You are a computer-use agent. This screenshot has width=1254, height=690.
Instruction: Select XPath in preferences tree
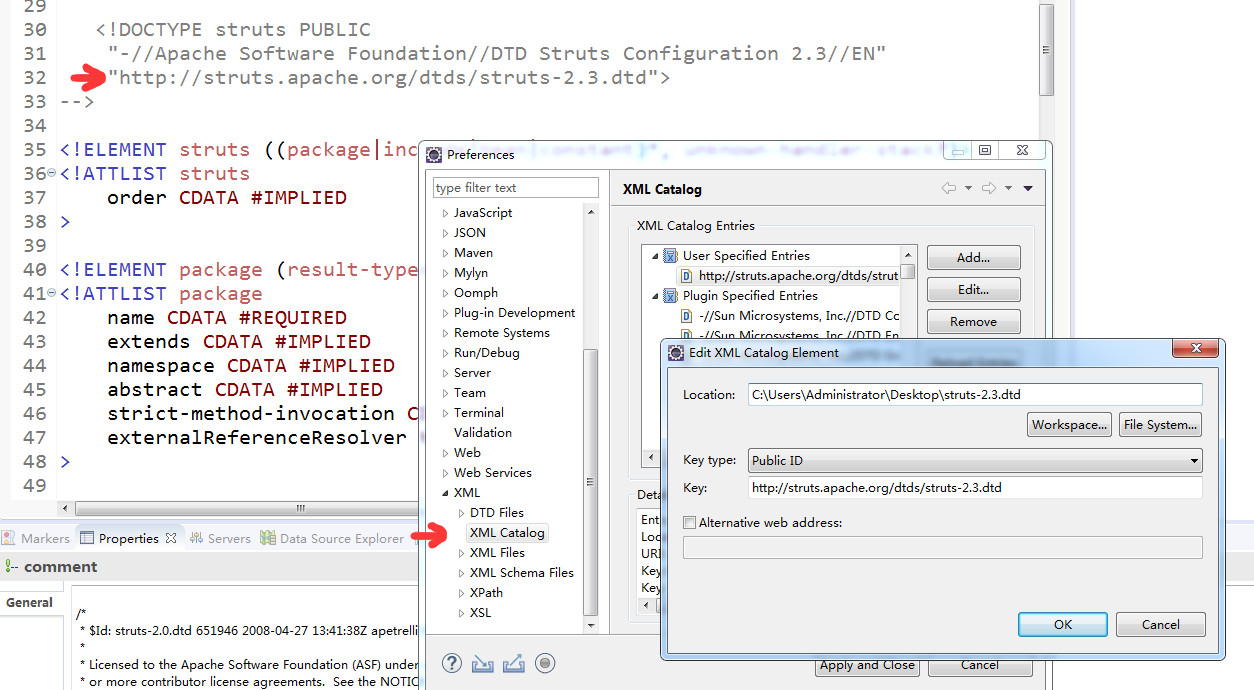[486, 593]
